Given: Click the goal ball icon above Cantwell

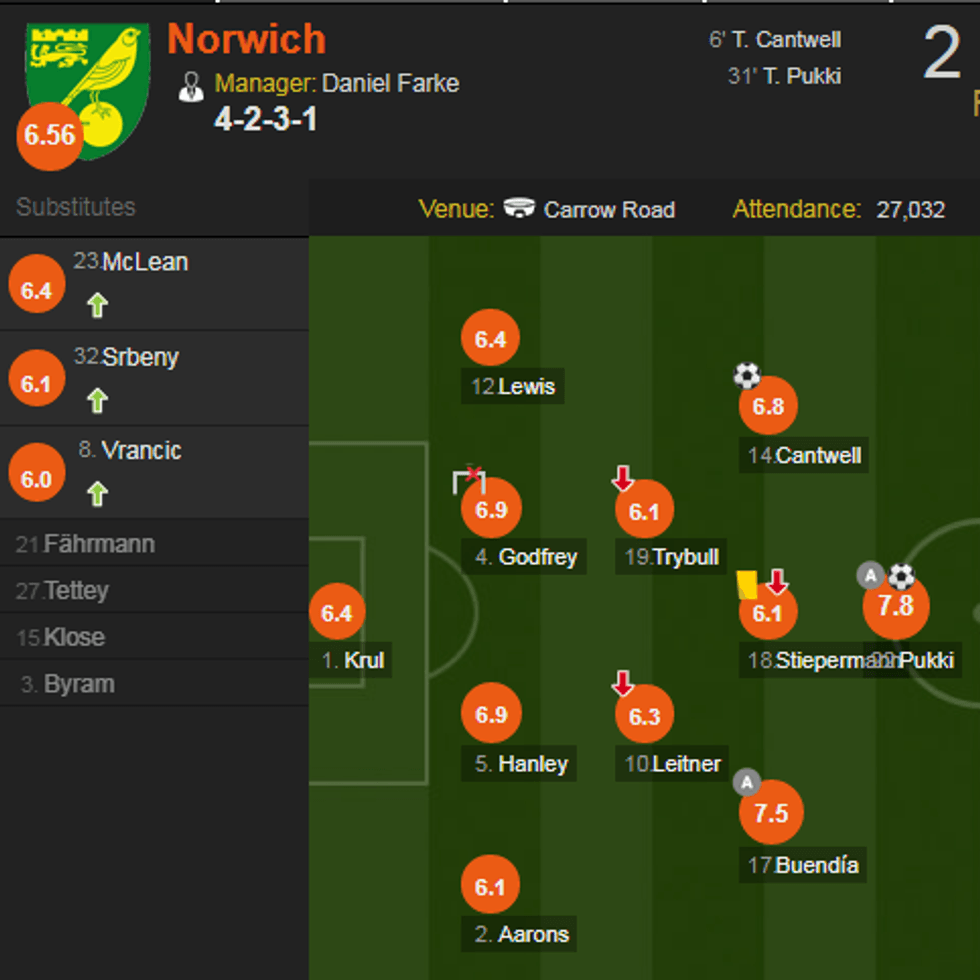Looking at the screenshot, I should (x=747, y=376).
